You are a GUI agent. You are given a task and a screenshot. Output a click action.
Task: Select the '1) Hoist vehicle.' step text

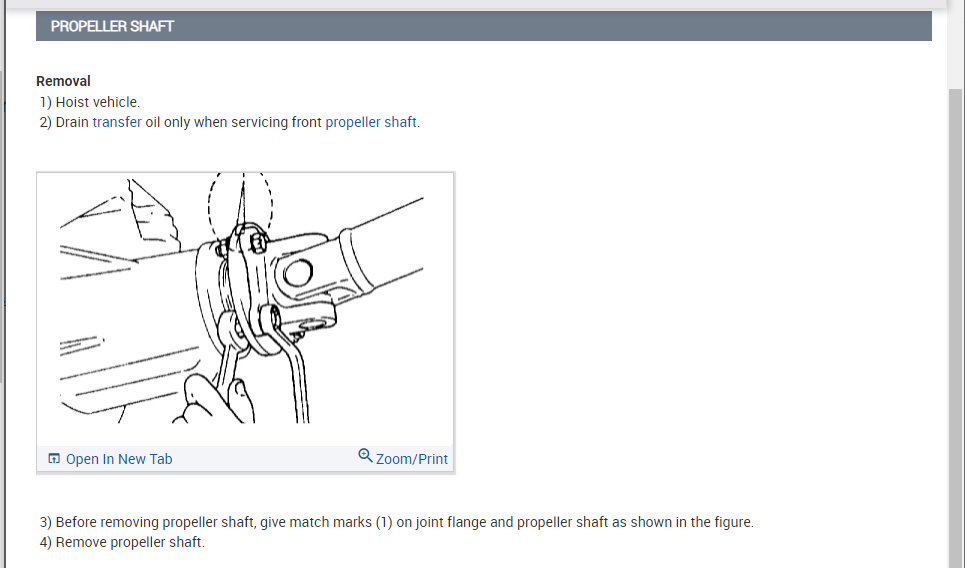point(90,102)
